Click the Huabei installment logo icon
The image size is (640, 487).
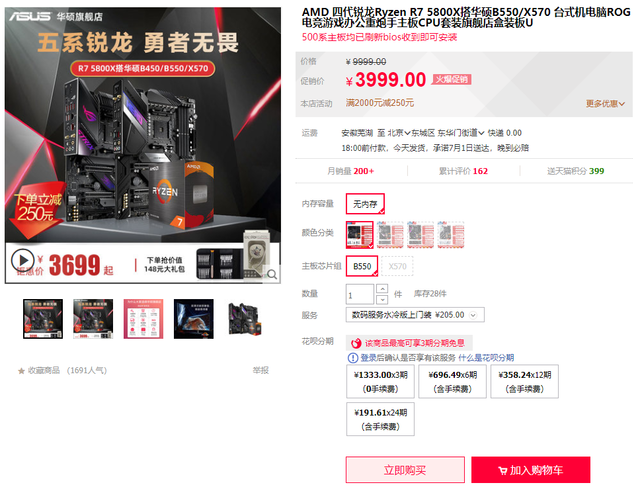coord(356,343)
